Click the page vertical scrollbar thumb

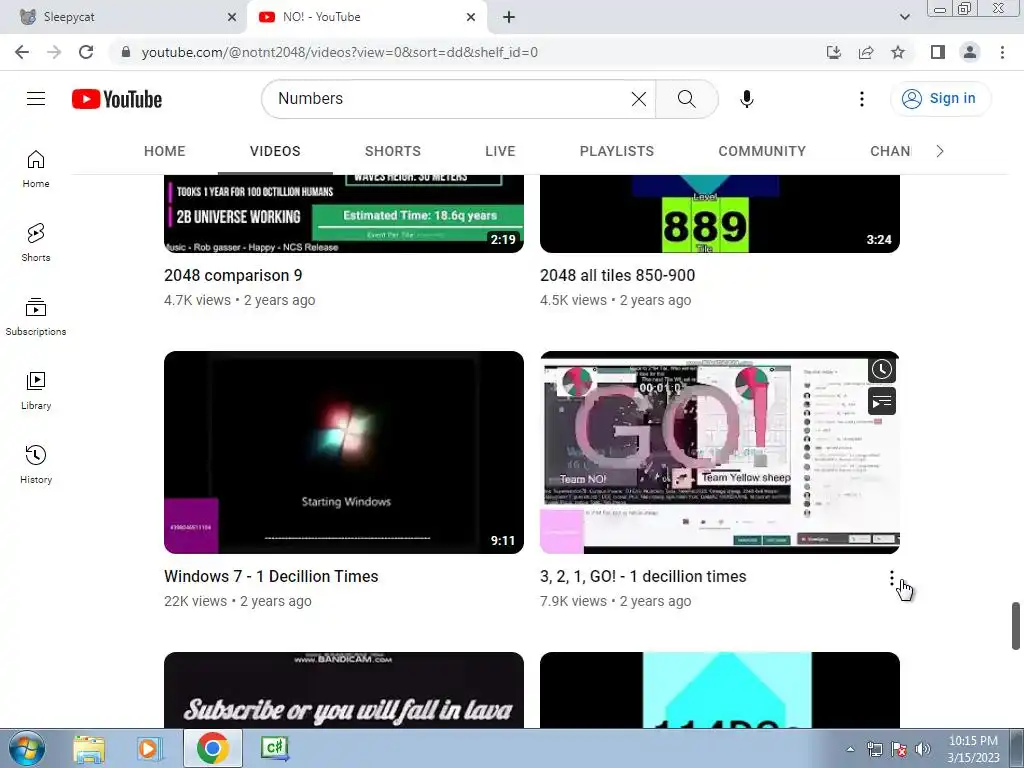pos(1016,626)
